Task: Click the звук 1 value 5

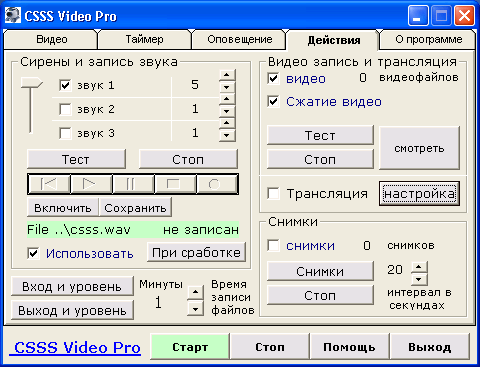Action: [x=195, y=85]
